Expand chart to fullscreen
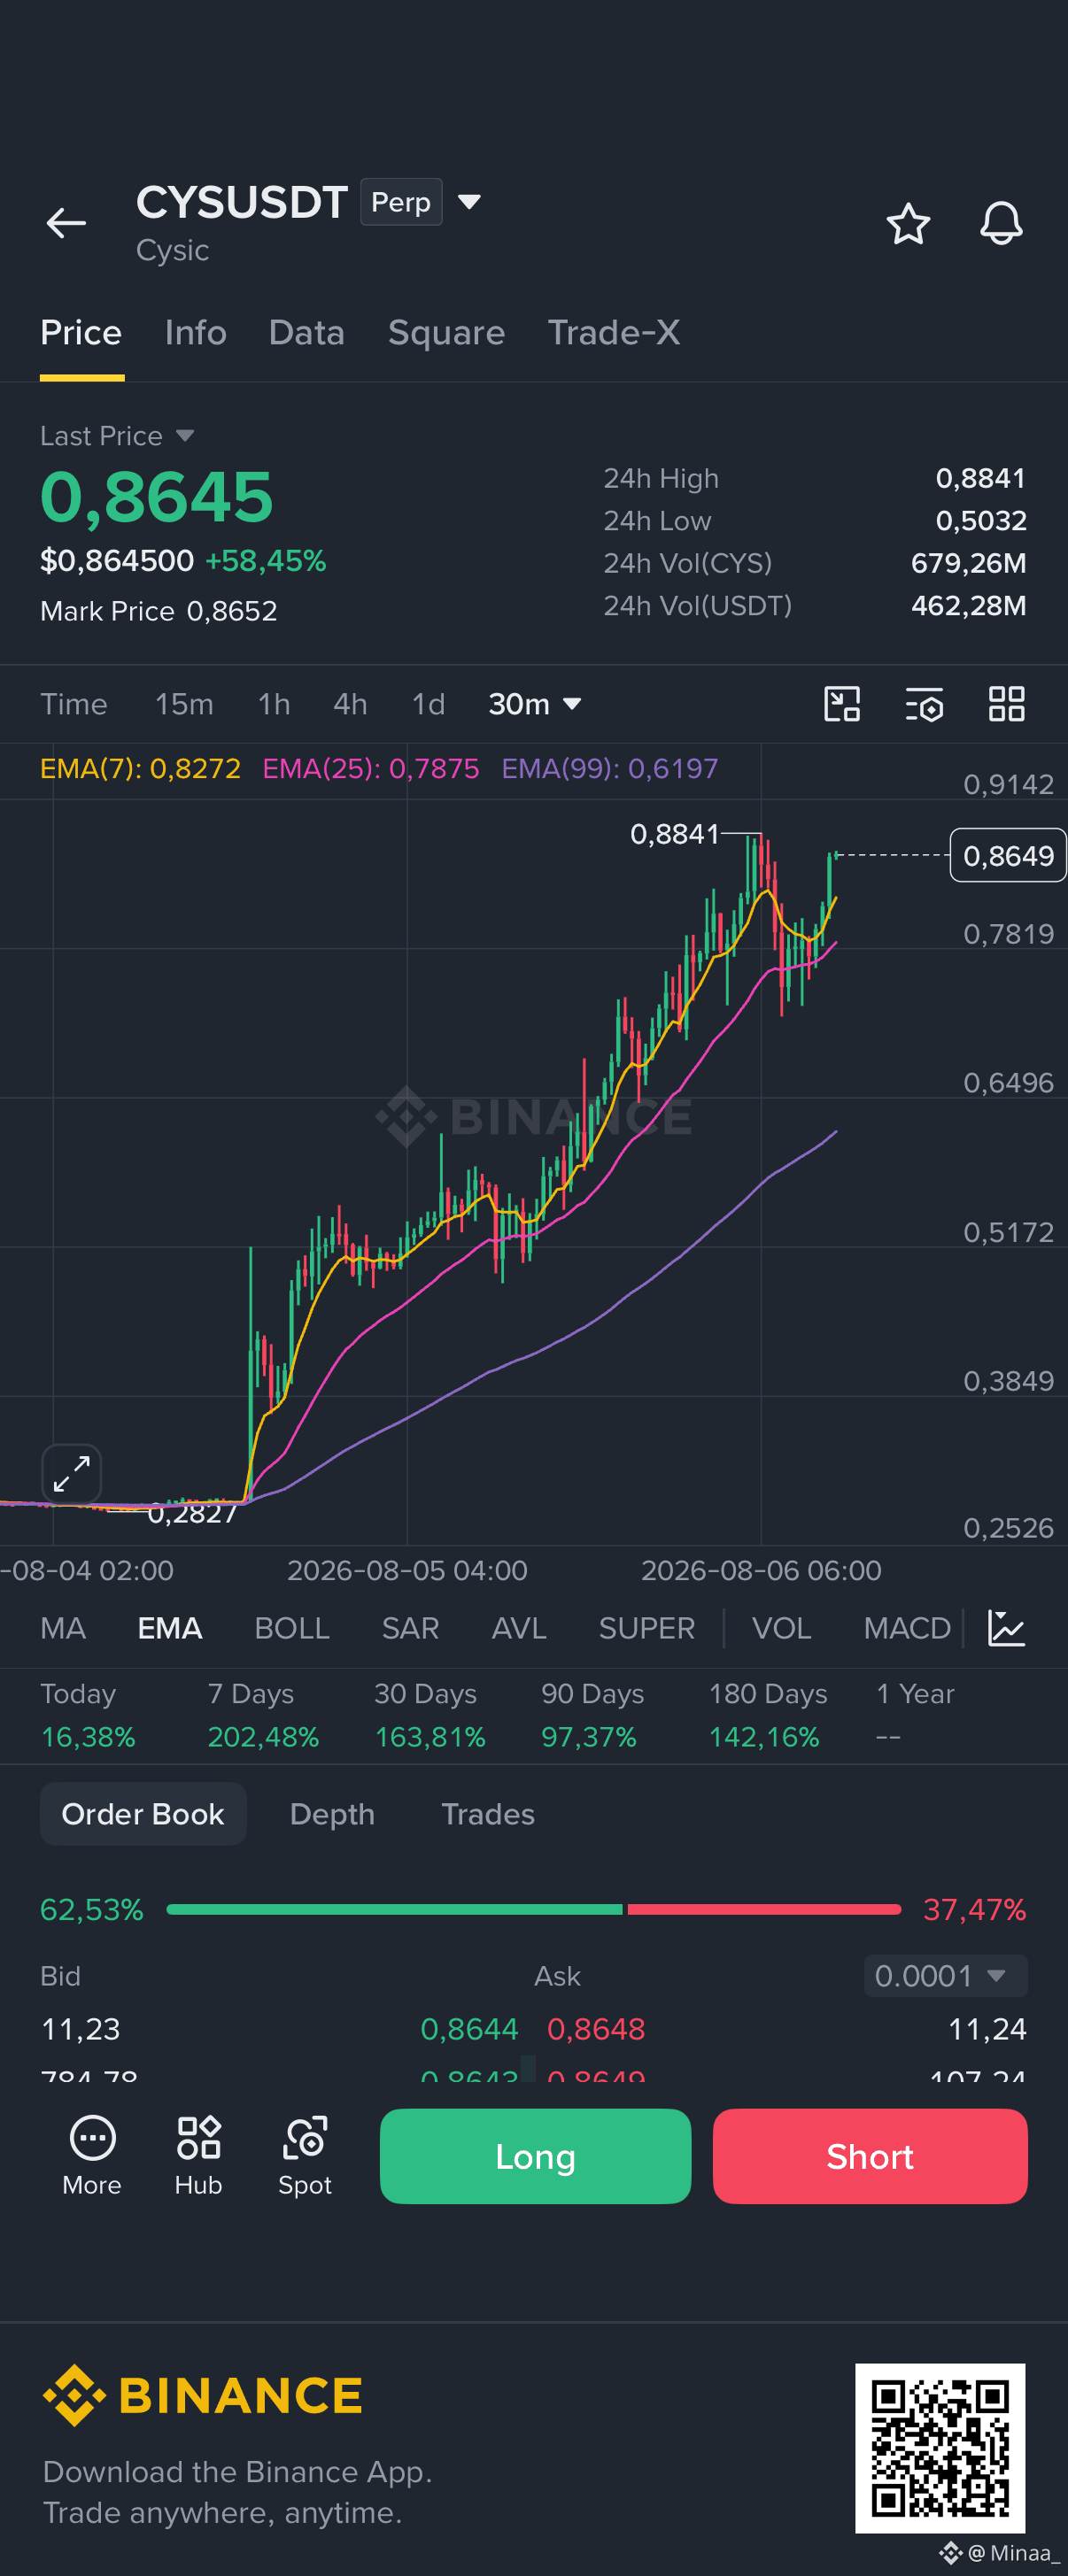 (x=72, y=1474)
